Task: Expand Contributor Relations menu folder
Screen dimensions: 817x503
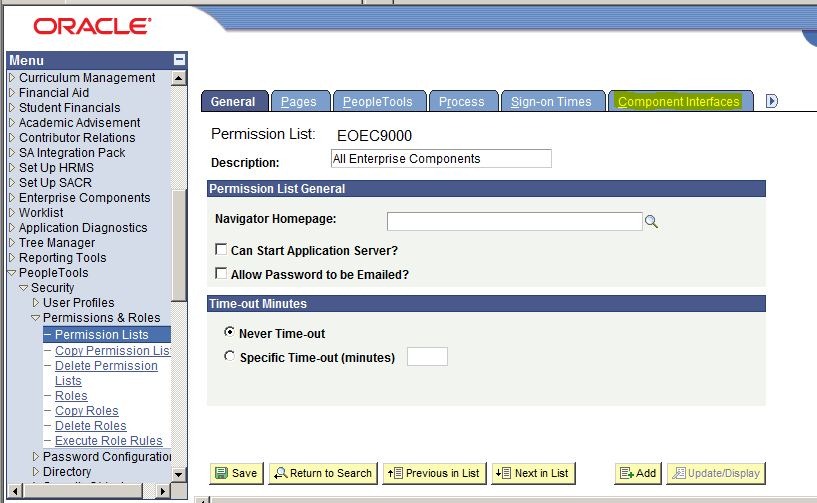Action: [x=12, y=138]
